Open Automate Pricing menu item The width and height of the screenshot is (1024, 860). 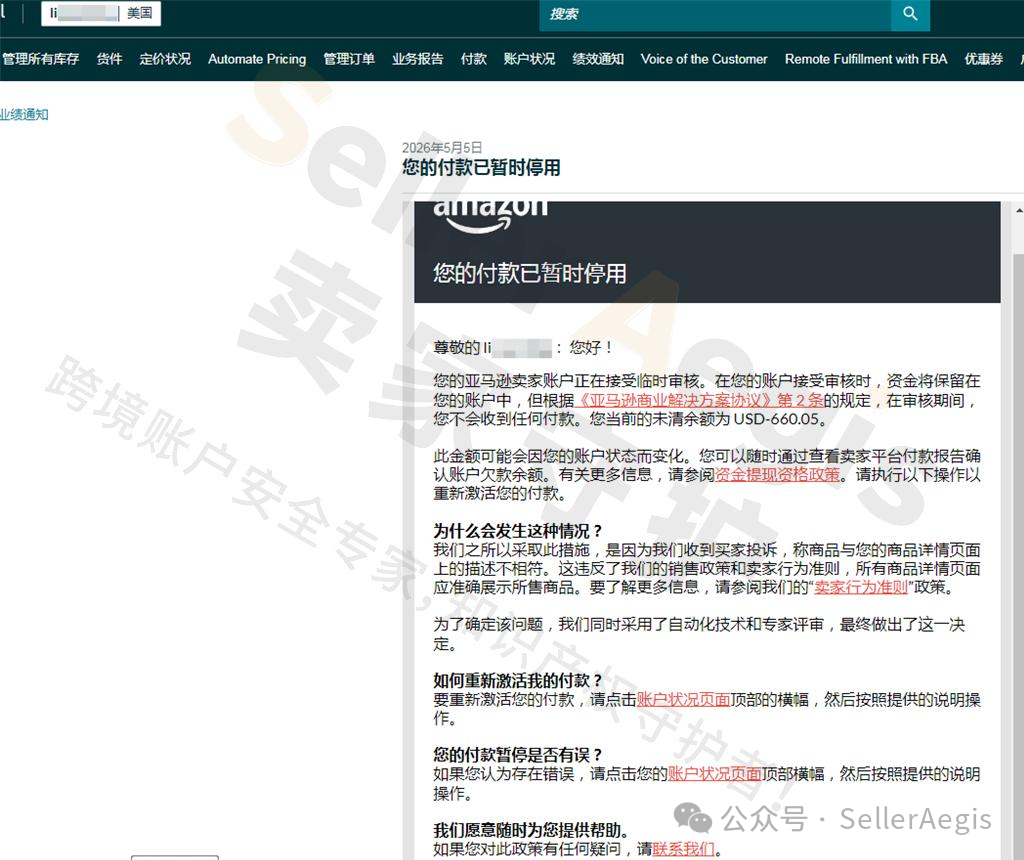257,59
